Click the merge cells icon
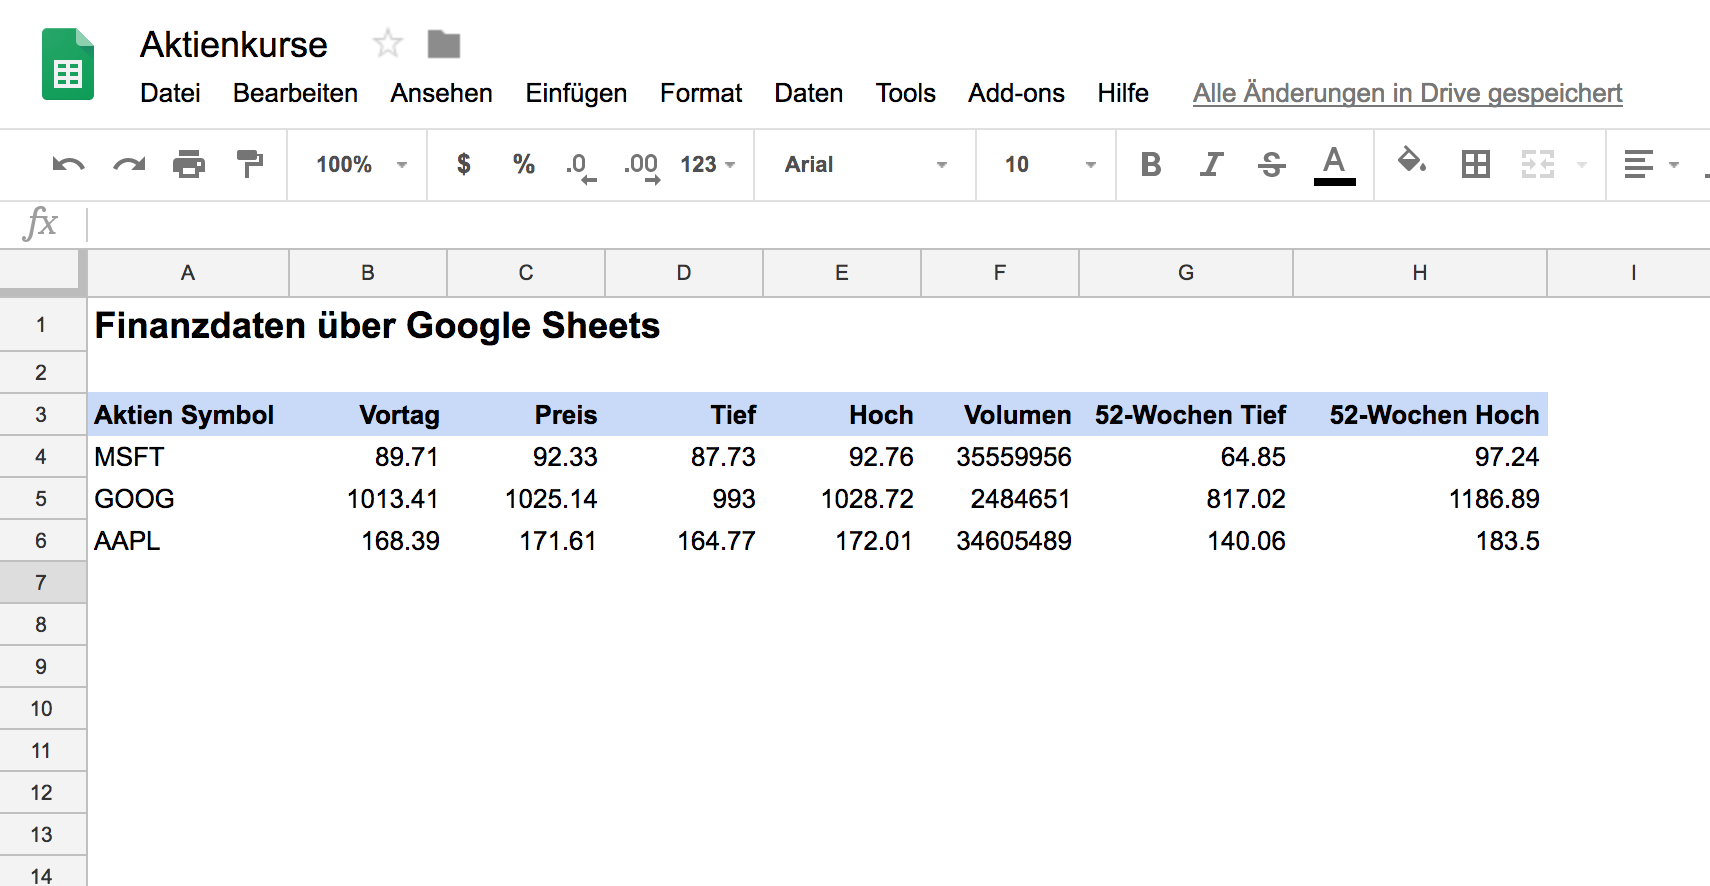This screenshot has height=886, width=1710. tap(1538, 164)
